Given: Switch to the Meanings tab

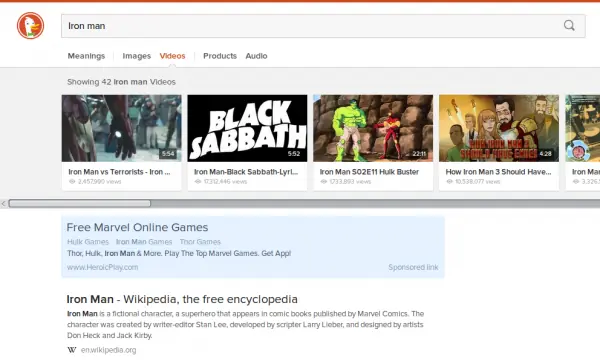Looking at the screenshot, I should point(86,56).
